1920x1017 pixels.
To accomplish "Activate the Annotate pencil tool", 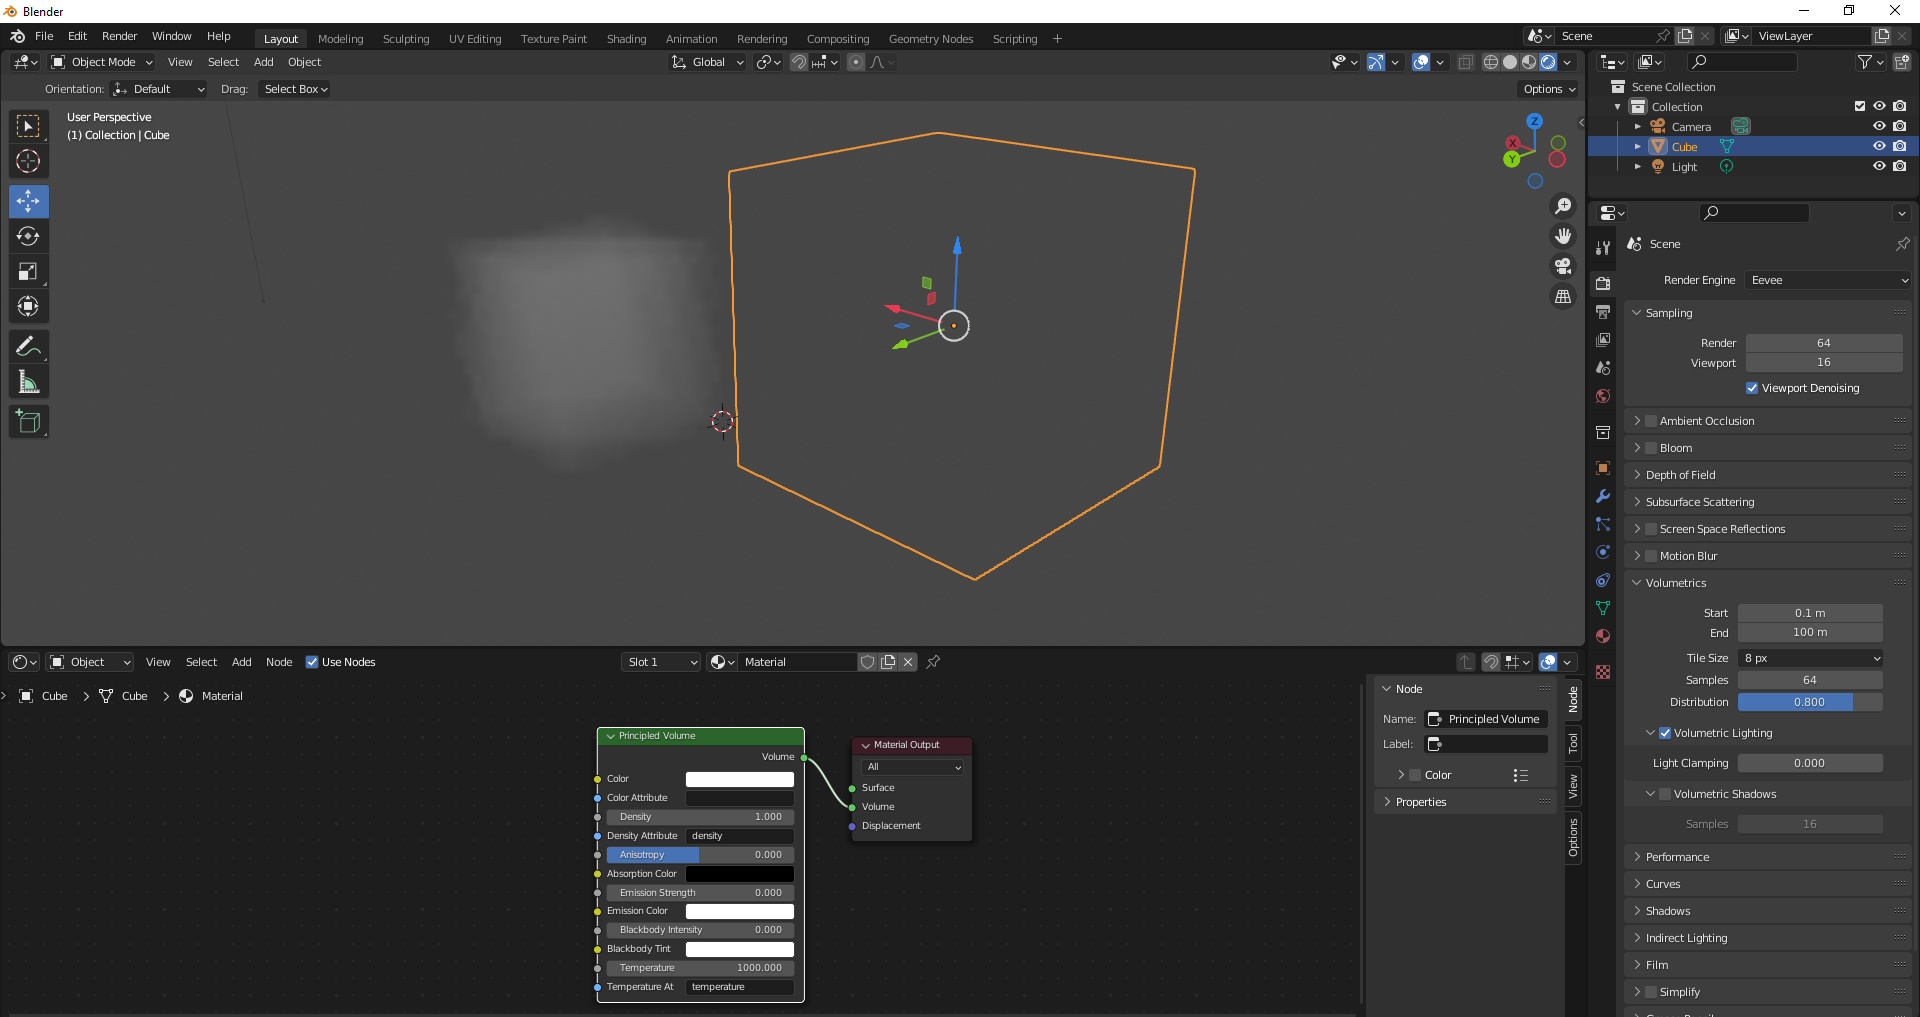I will (28, 347).
